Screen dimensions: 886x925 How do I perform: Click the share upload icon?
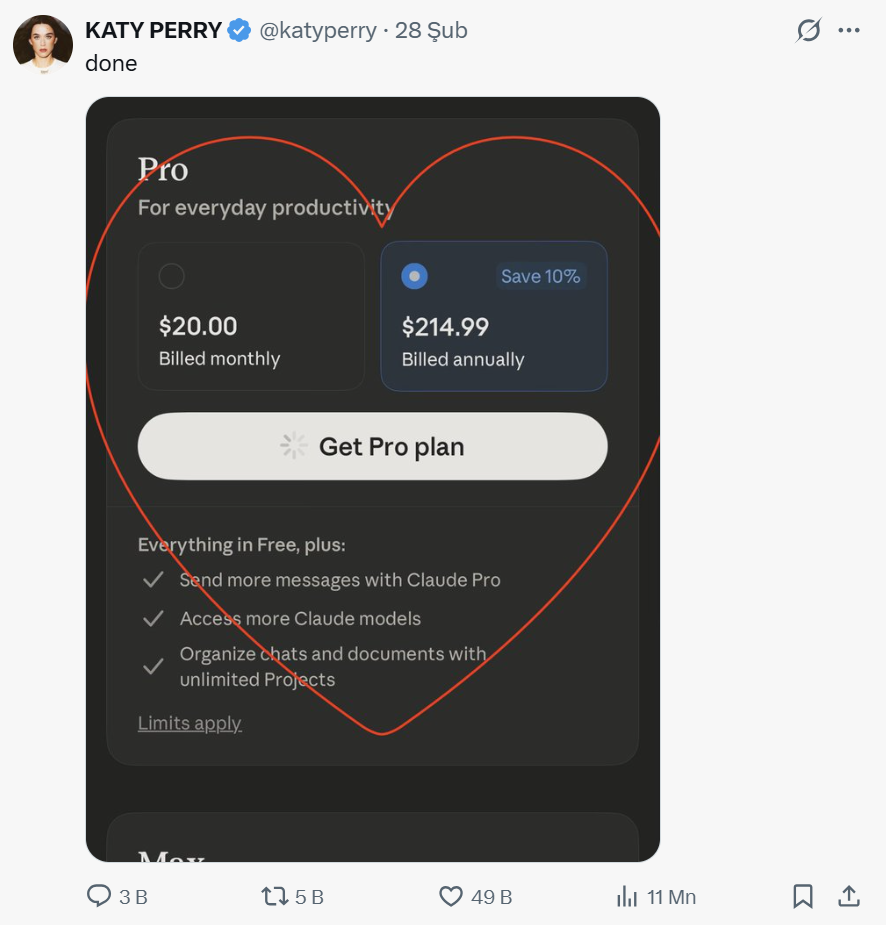click(x=848, y=896)
